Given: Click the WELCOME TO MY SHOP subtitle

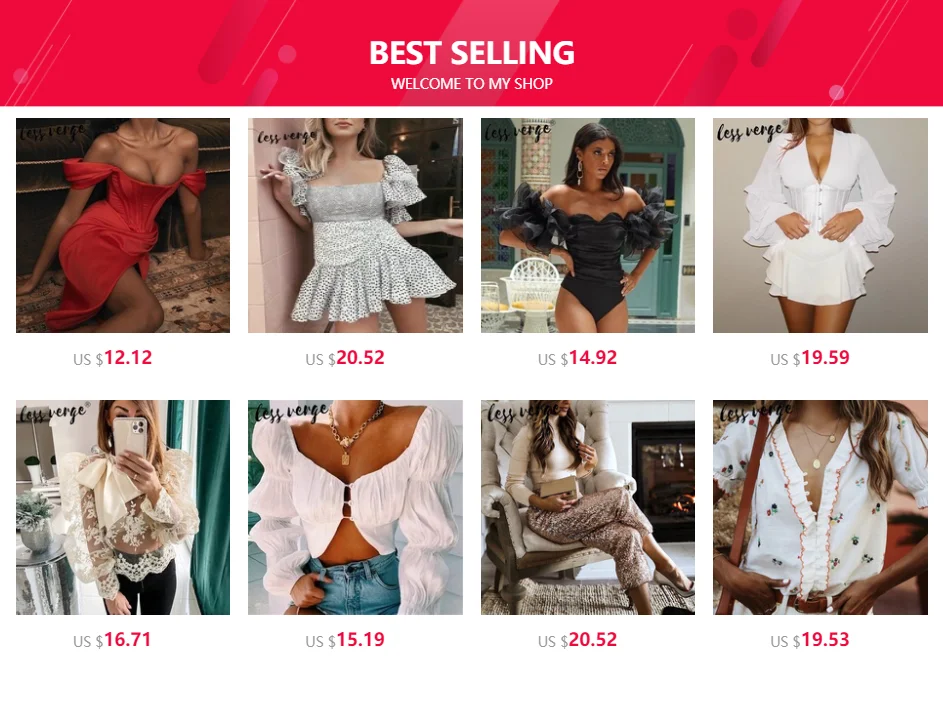Looking at the screenshot, I should click(x=472, y=84).
